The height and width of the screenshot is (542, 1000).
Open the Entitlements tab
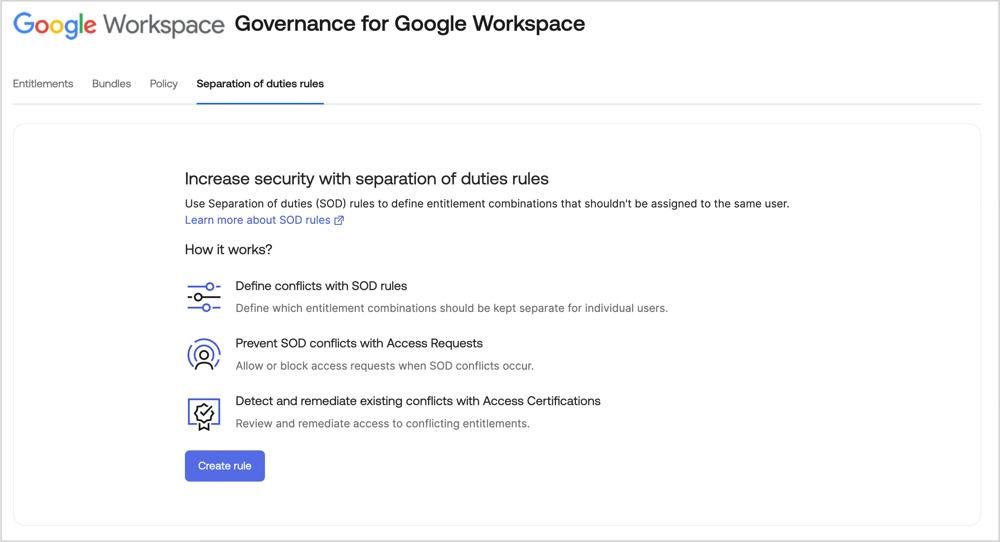coord(43,84)
